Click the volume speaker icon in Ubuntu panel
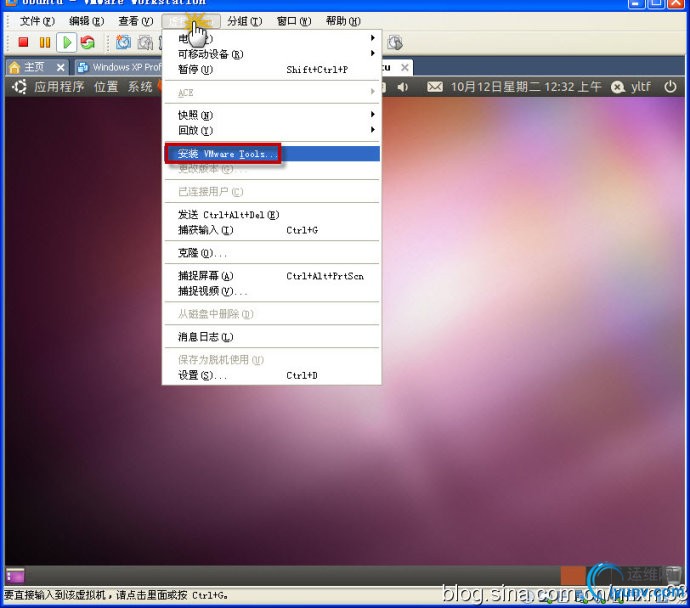 [402, 87]
